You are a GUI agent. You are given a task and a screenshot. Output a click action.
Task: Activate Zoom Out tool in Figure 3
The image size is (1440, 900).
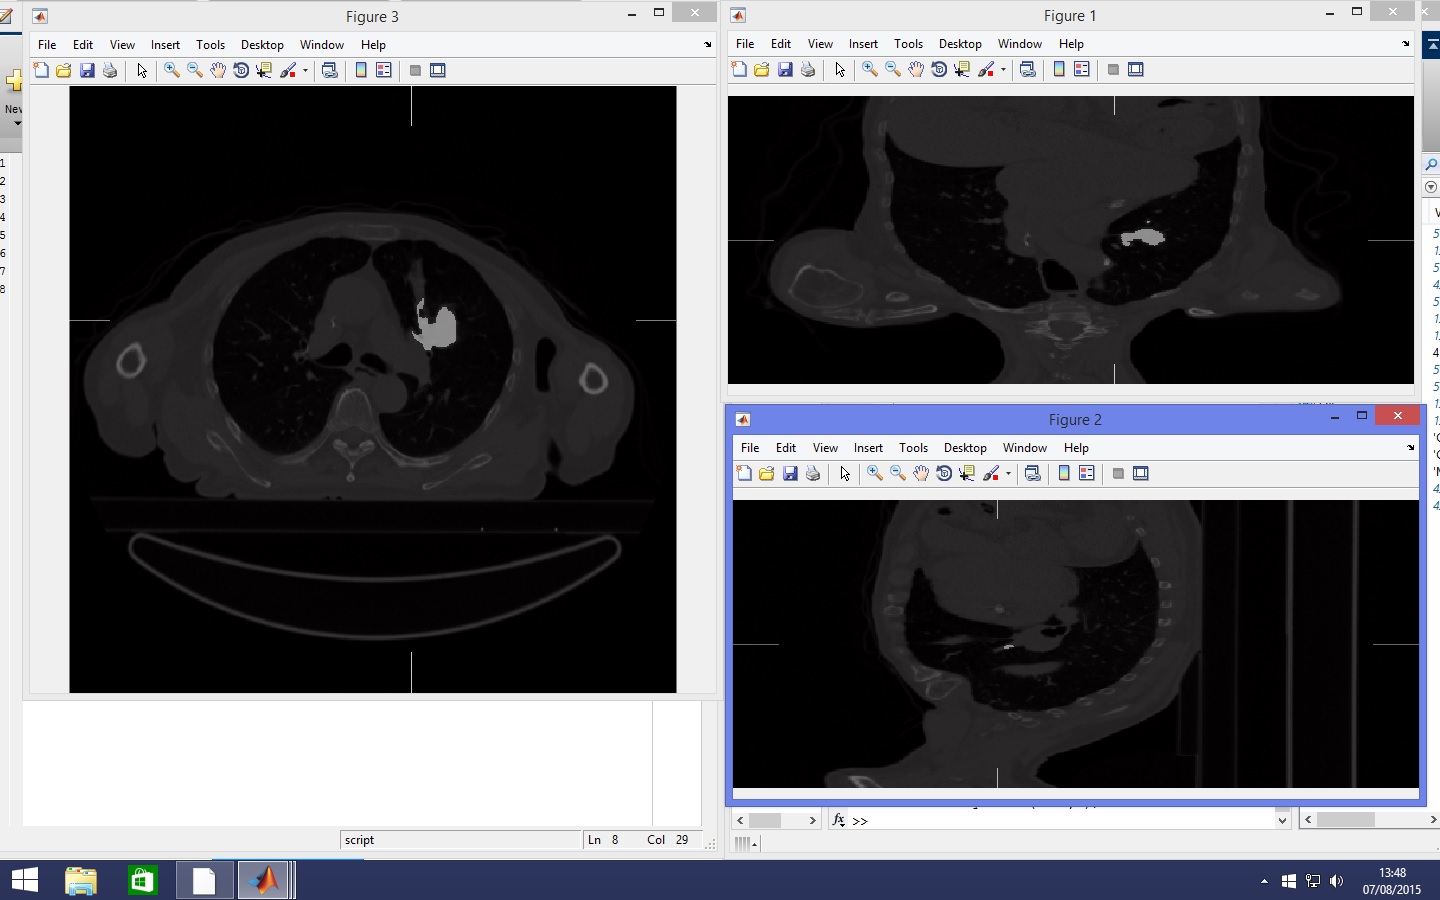coord(195,70)
